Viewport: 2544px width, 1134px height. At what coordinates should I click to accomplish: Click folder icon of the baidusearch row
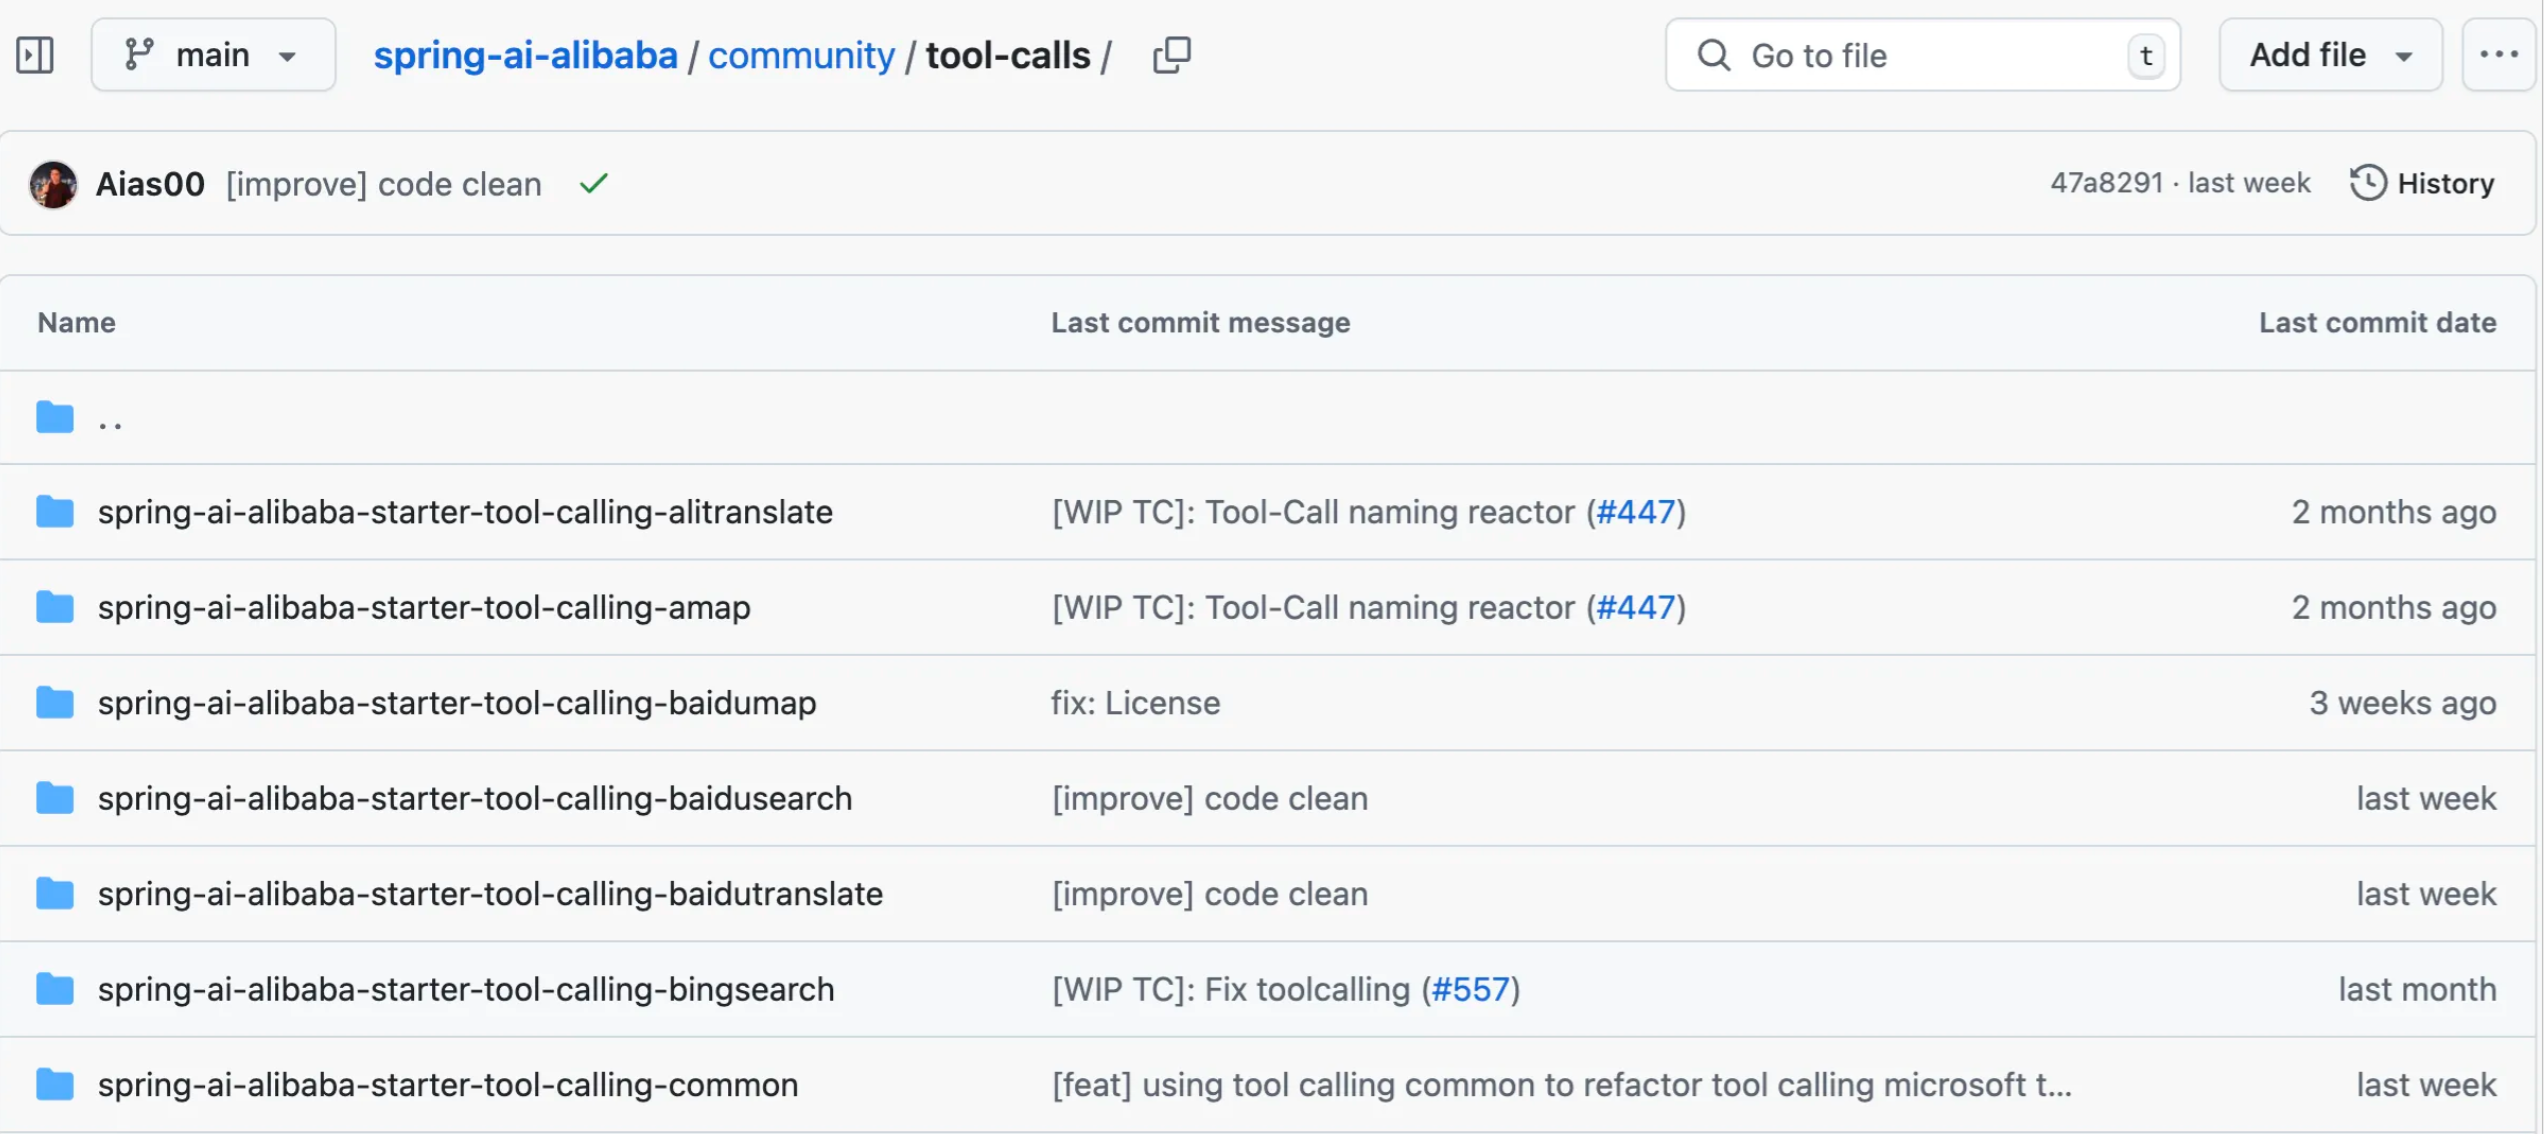55,798
